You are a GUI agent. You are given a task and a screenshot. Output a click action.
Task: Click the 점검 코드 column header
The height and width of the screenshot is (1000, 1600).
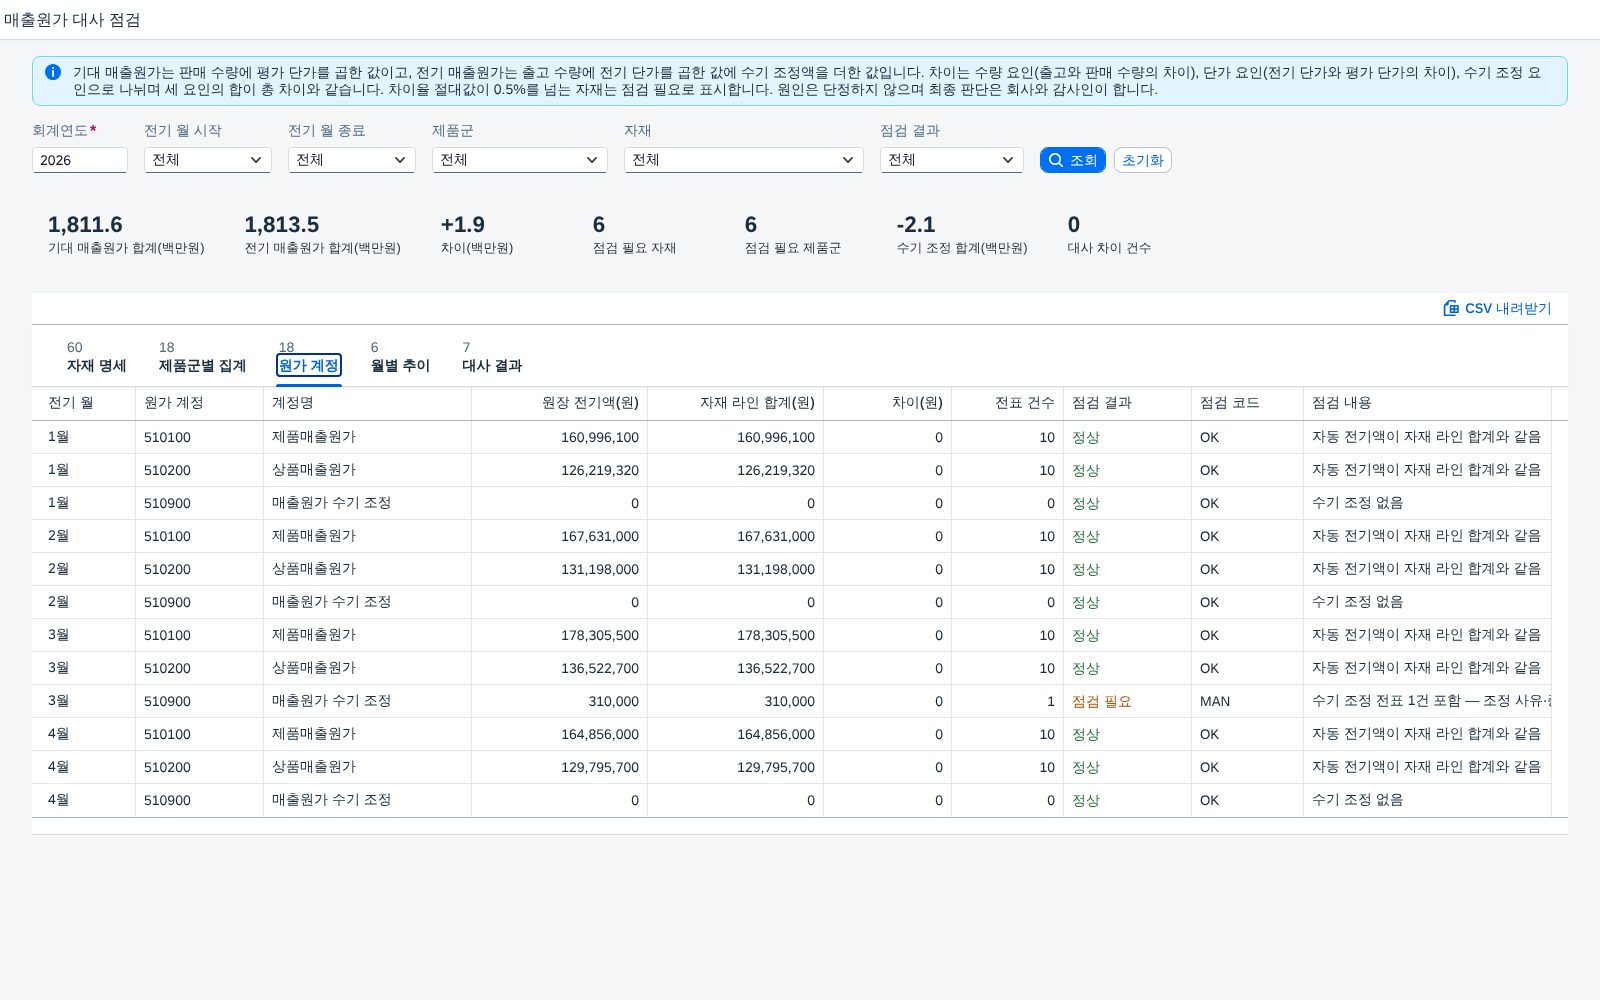pyautogui.click(x=1248, y=403)
